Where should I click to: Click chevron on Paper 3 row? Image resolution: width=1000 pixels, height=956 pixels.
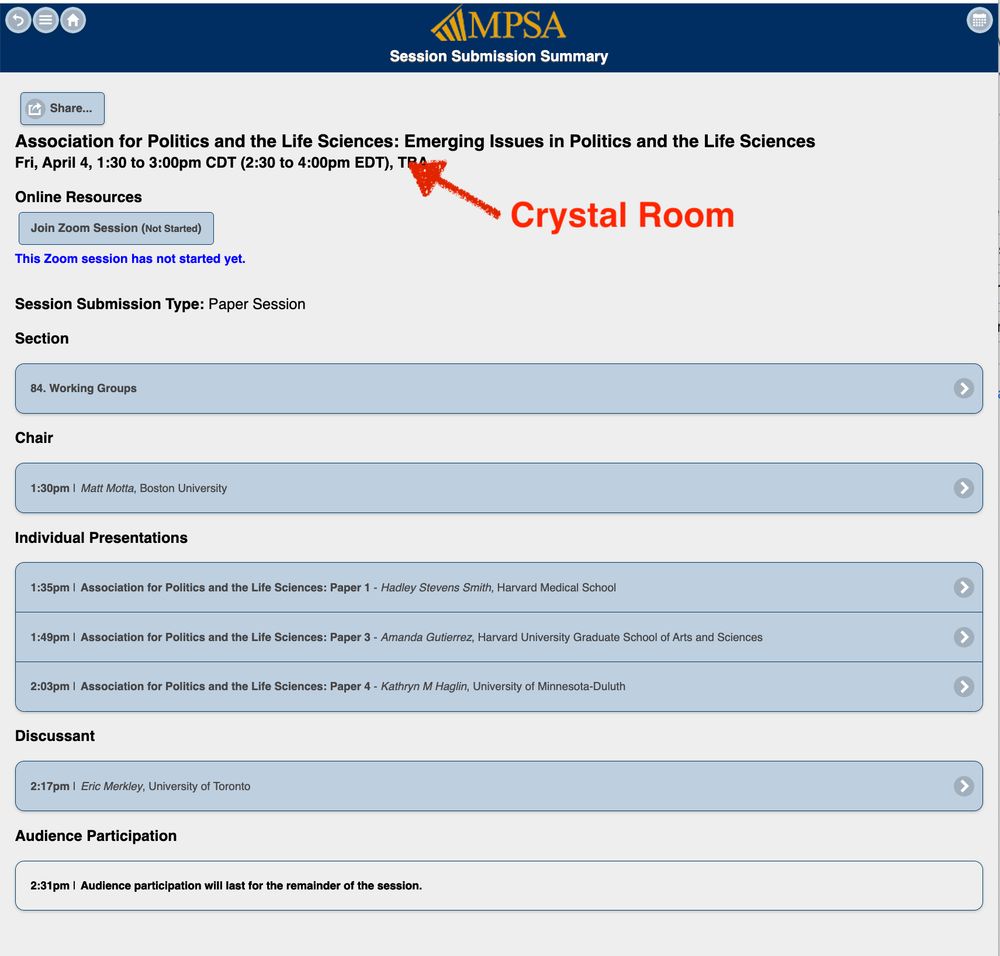pos(963,637)
